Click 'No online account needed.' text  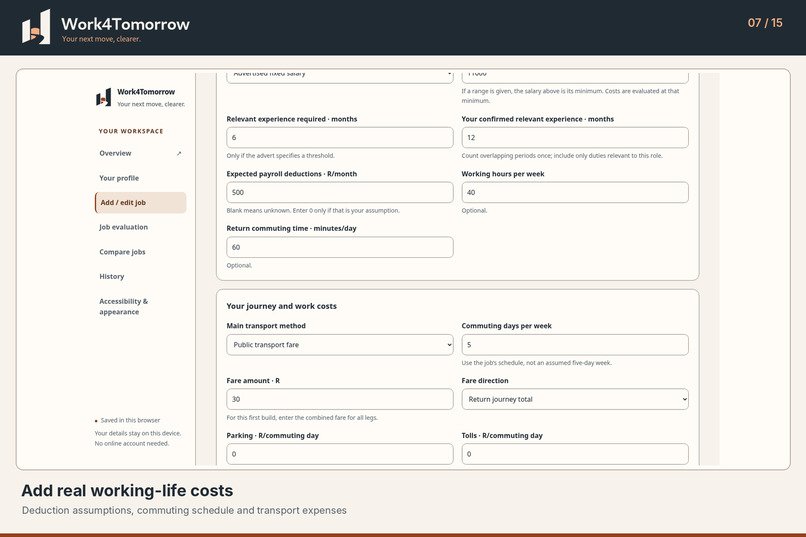132,443
